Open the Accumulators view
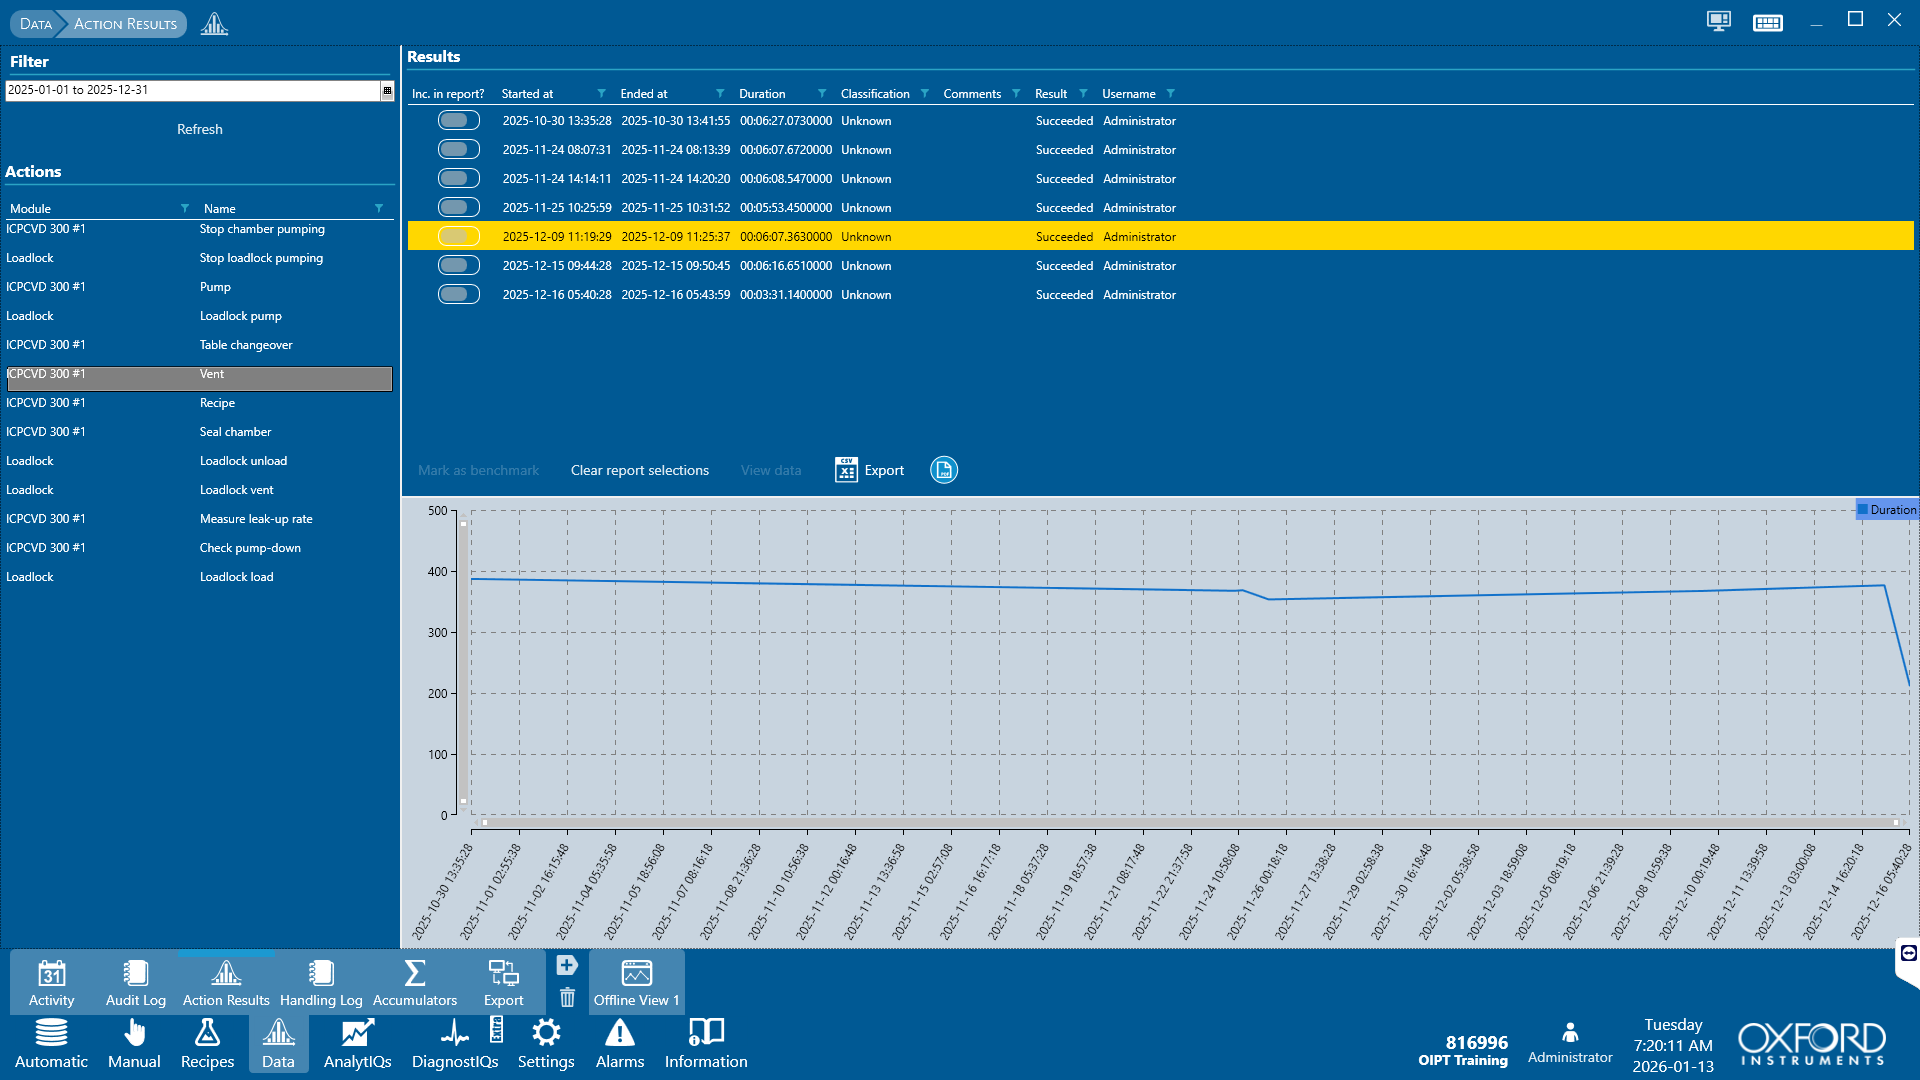Image resolution: width=1920 pixels, height=1080 pixels. pos(414,983)
